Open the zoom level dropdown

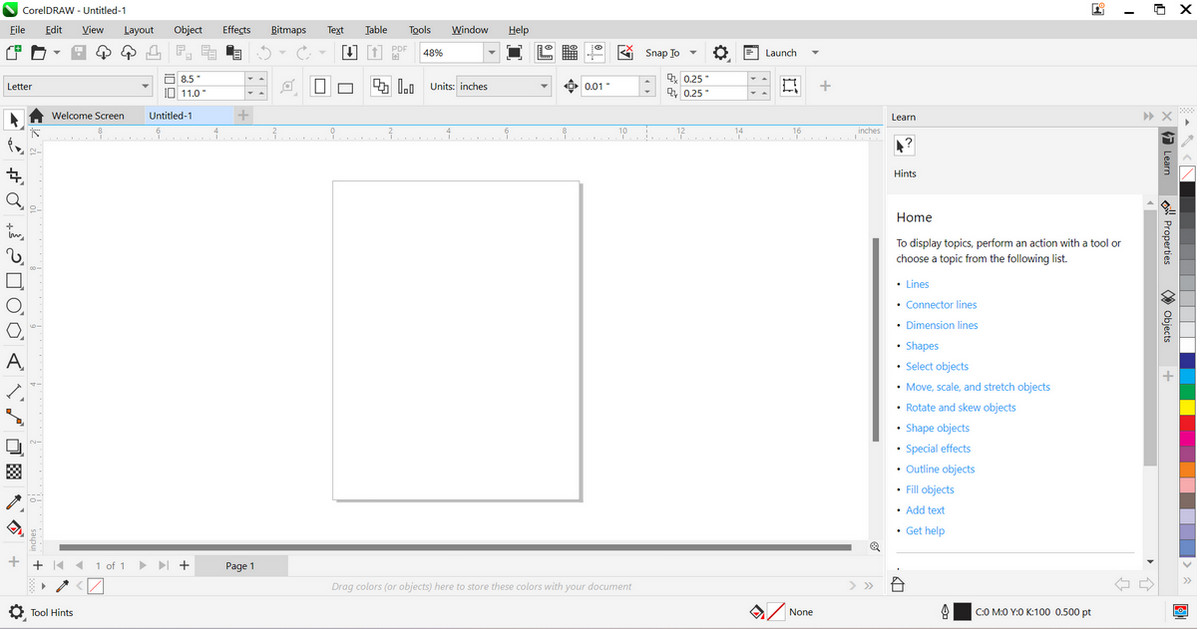click(490, 52)
